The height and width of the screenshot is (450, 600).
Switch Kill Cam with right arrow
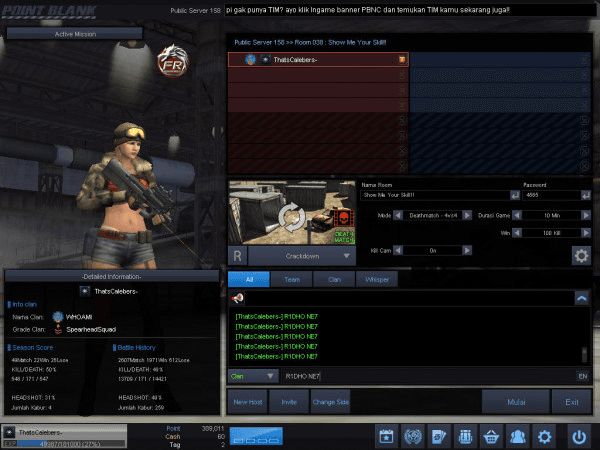point(467,250)
